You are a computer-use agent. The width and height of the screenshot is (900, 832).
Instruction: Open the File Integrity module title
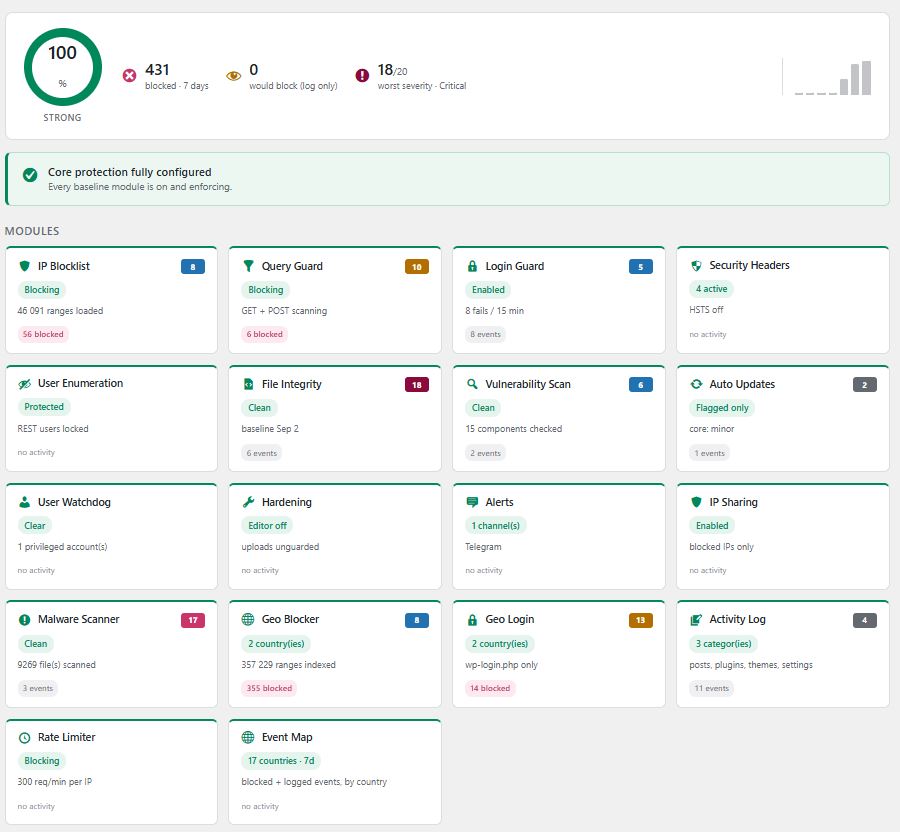(292, 384)
